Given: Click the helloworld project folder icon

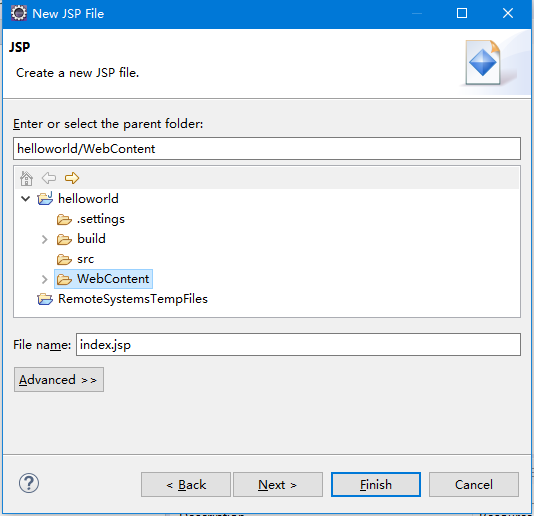Looking at the screenshot, I should pos(45,199).
